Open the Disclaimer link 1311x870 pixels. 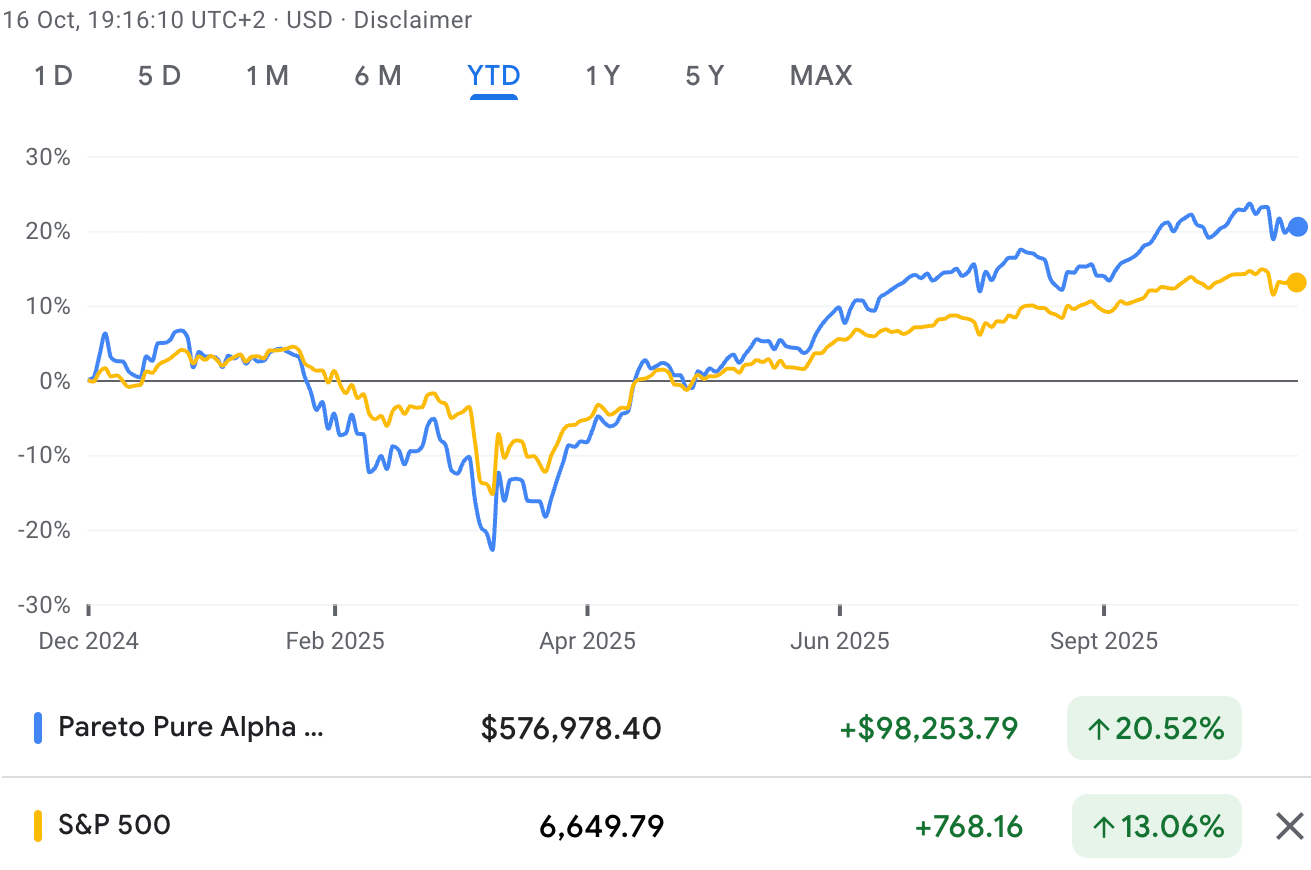pos(412,19)
